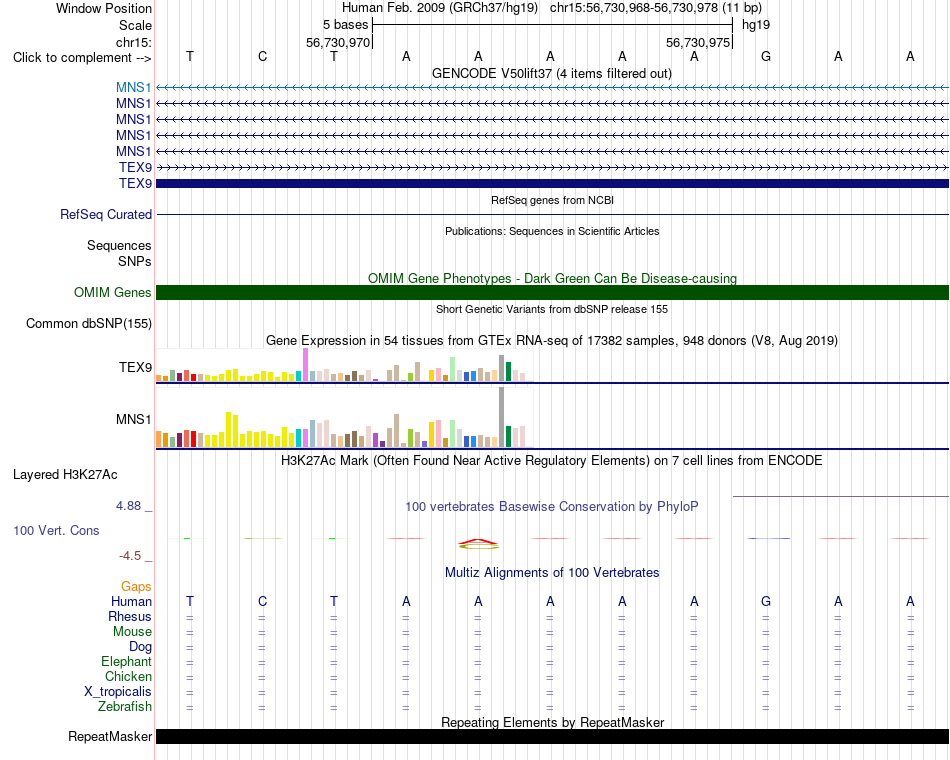
Task: Click the 4.88 upper conservation scale value
Action: pyautogui.click(x=128, y=505)
